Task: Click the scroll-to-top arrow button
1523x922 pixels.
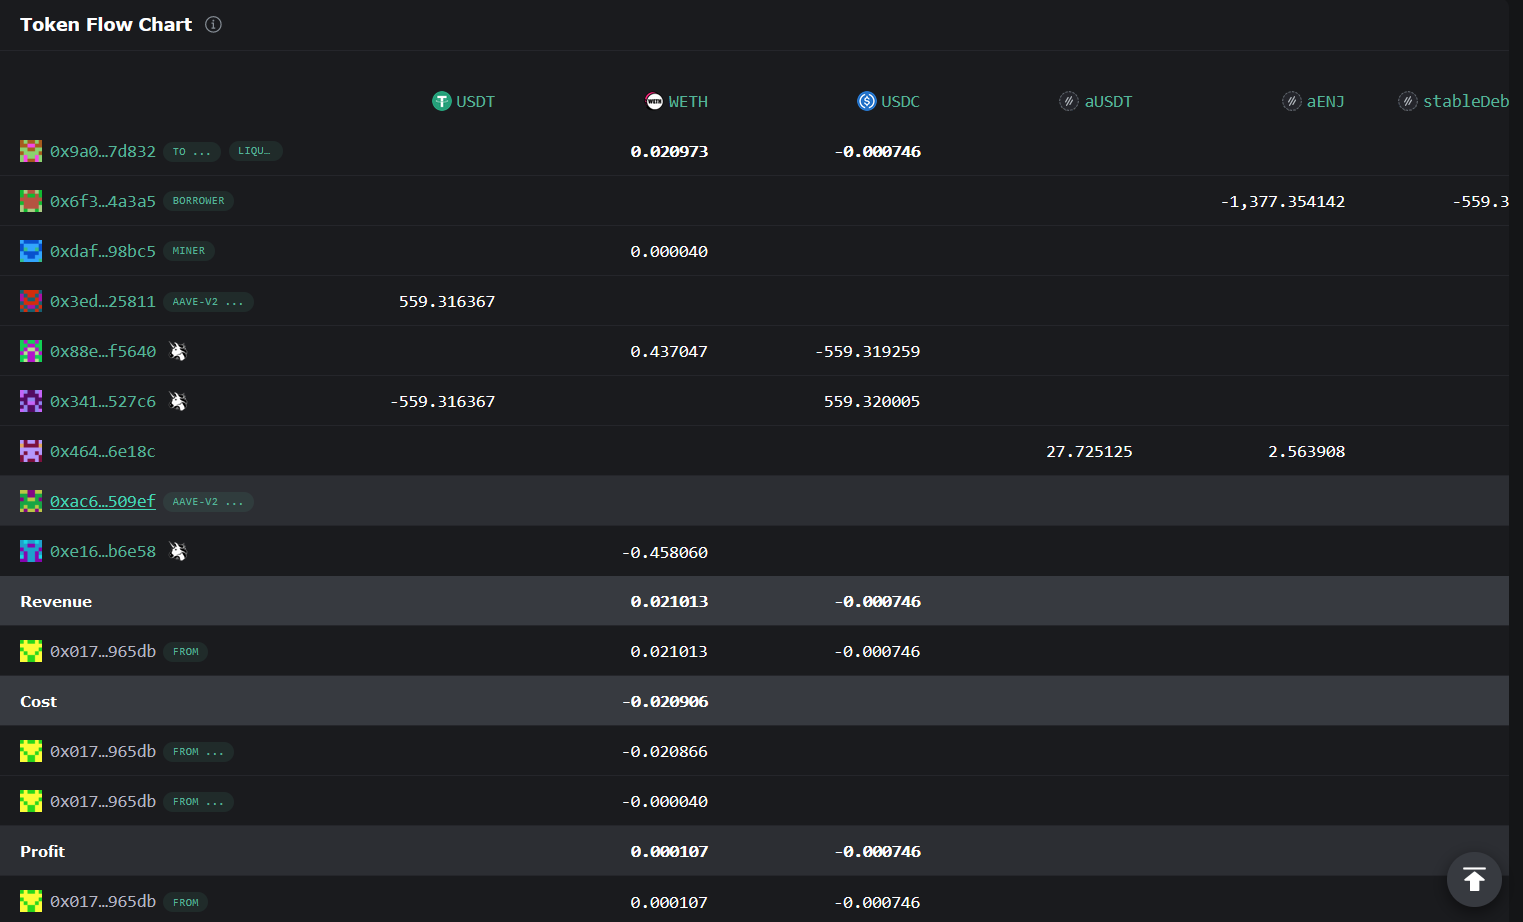Action: tap(1473, 879)
